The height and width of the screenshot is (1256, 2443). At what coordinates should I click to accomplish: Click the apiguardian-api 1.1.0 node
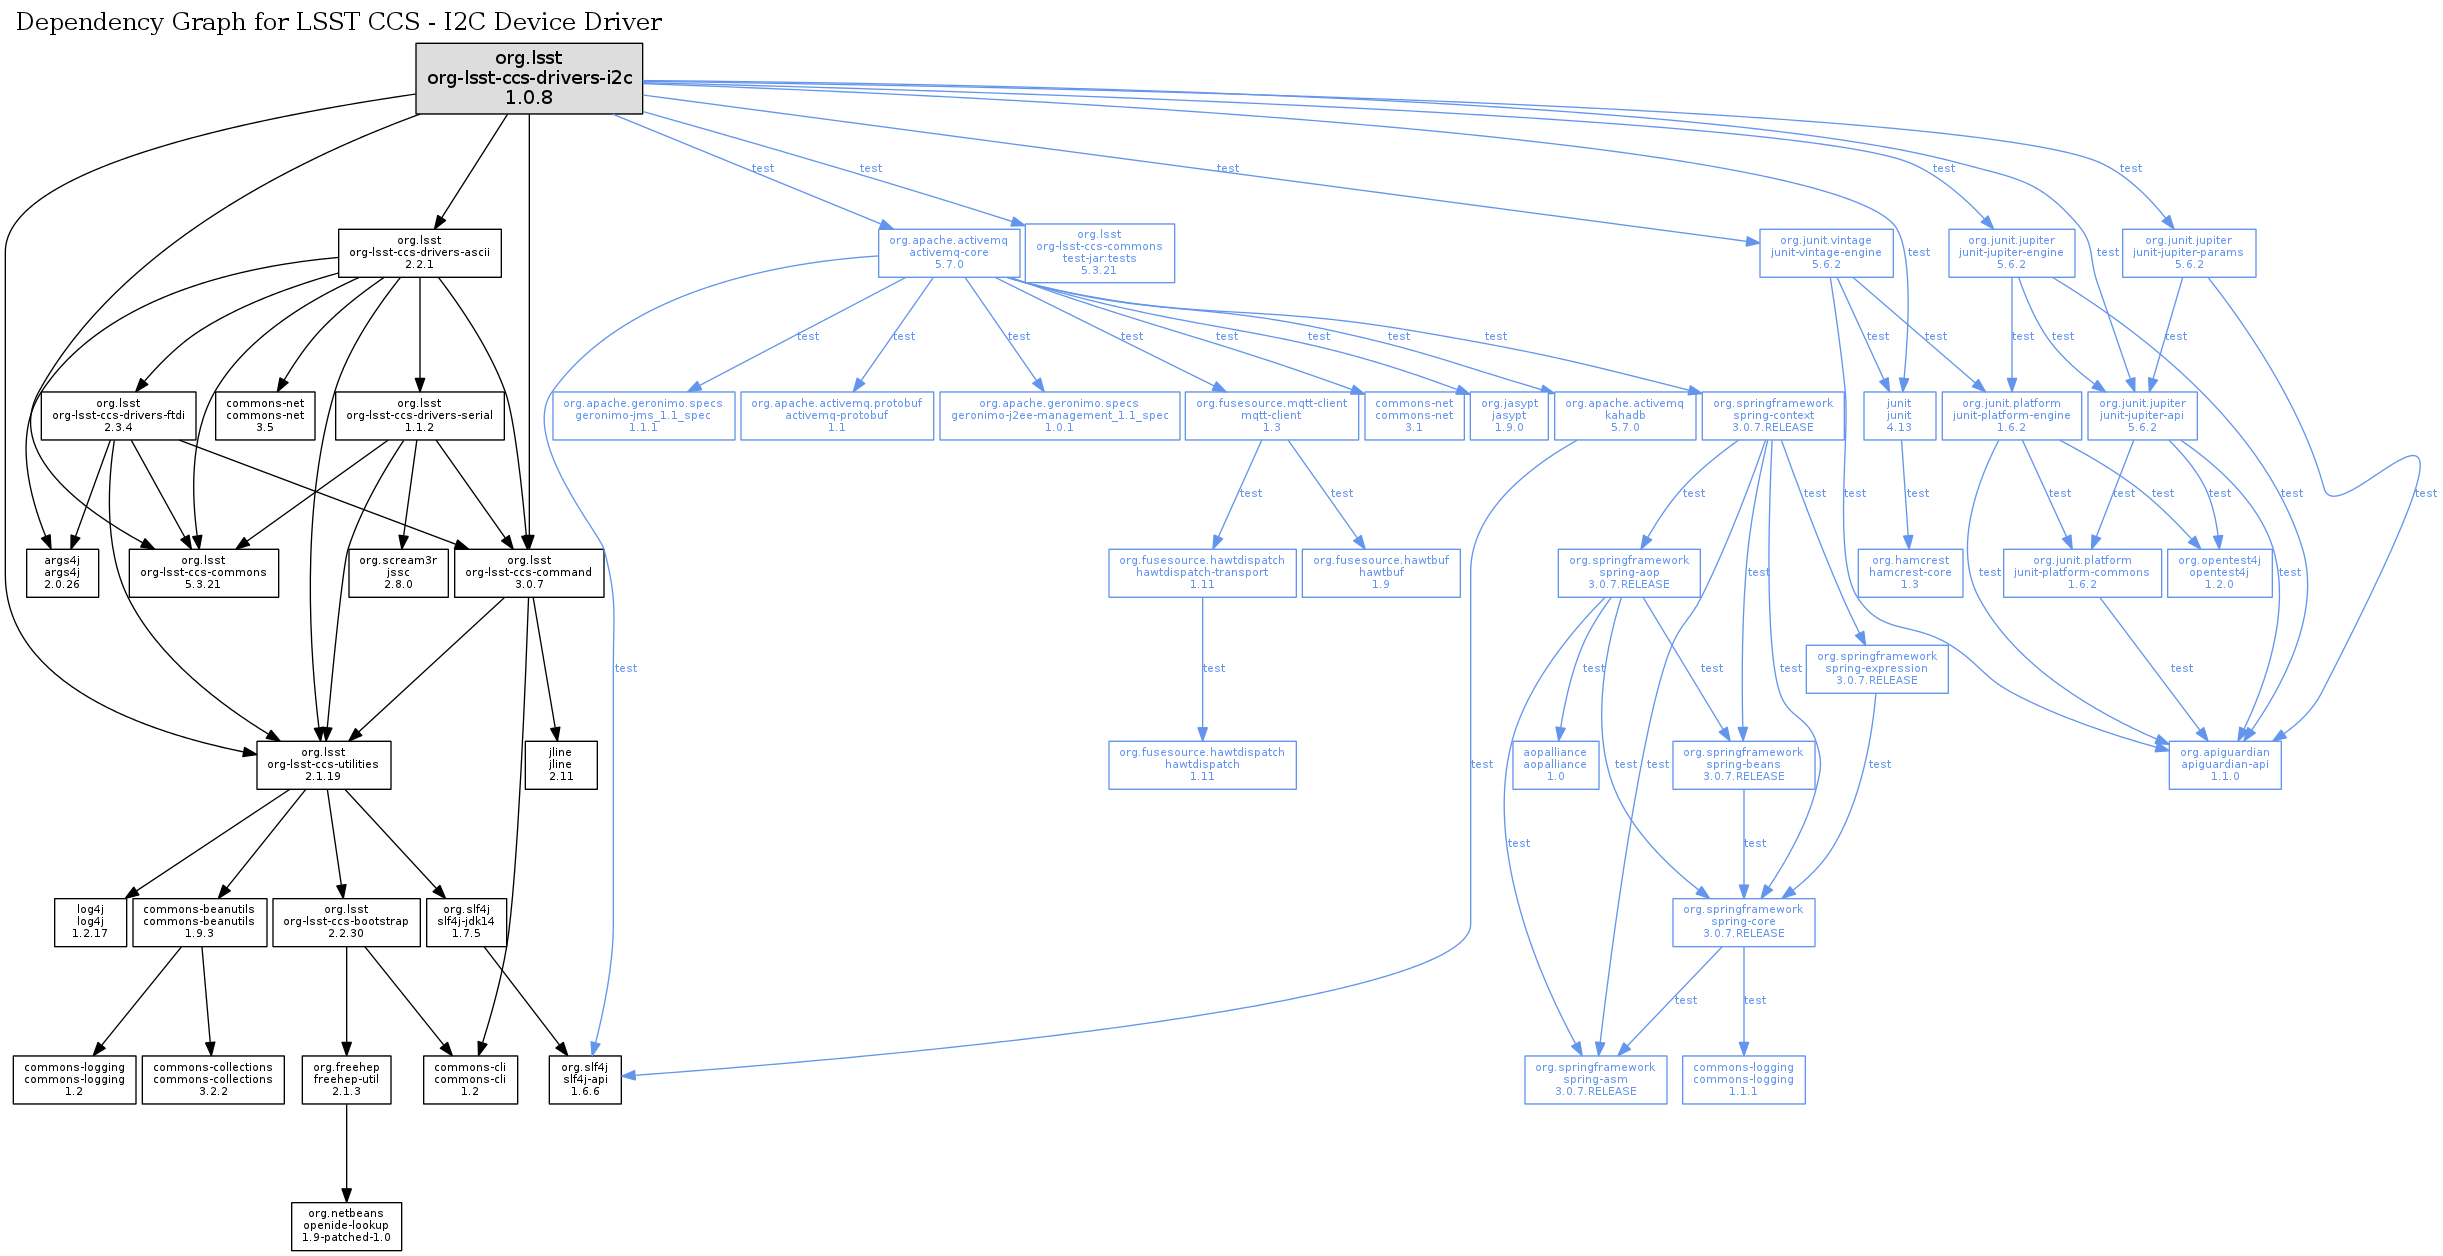point(2224,765)
